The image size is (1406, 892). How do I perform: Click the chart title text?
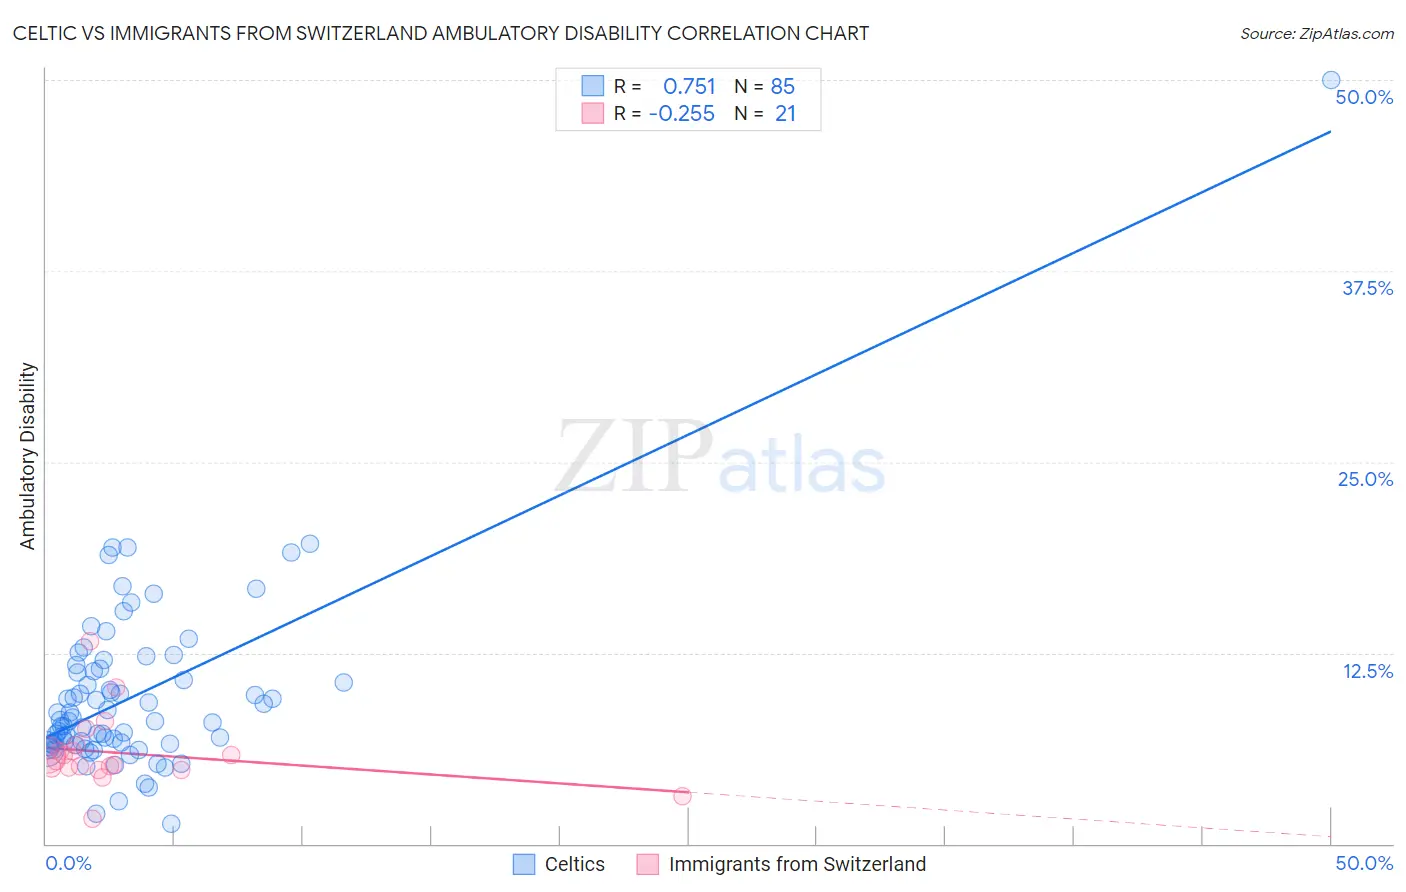[x=441, y=33]
